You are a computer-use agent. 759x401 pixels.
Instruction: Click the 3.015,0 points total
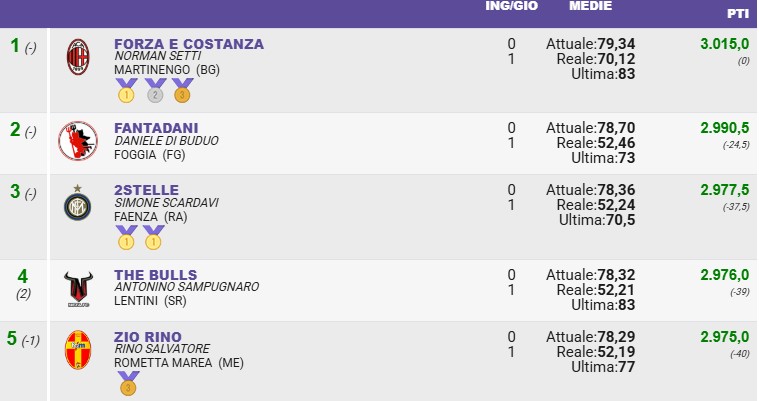(x=725, y=44)
